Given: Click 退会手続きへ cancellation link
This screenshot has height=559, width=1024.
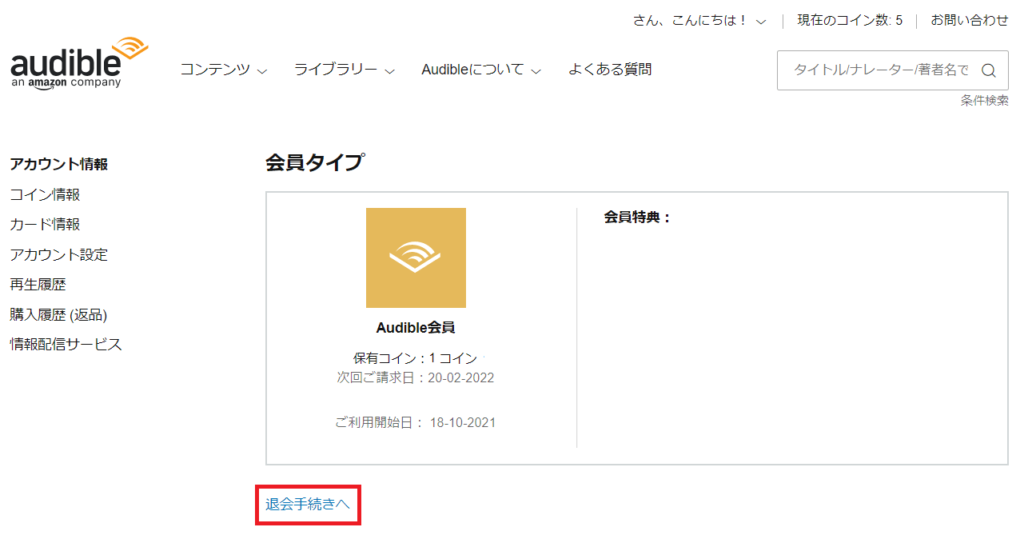Looking at the screenshot, I should click(x=307, y=505).
